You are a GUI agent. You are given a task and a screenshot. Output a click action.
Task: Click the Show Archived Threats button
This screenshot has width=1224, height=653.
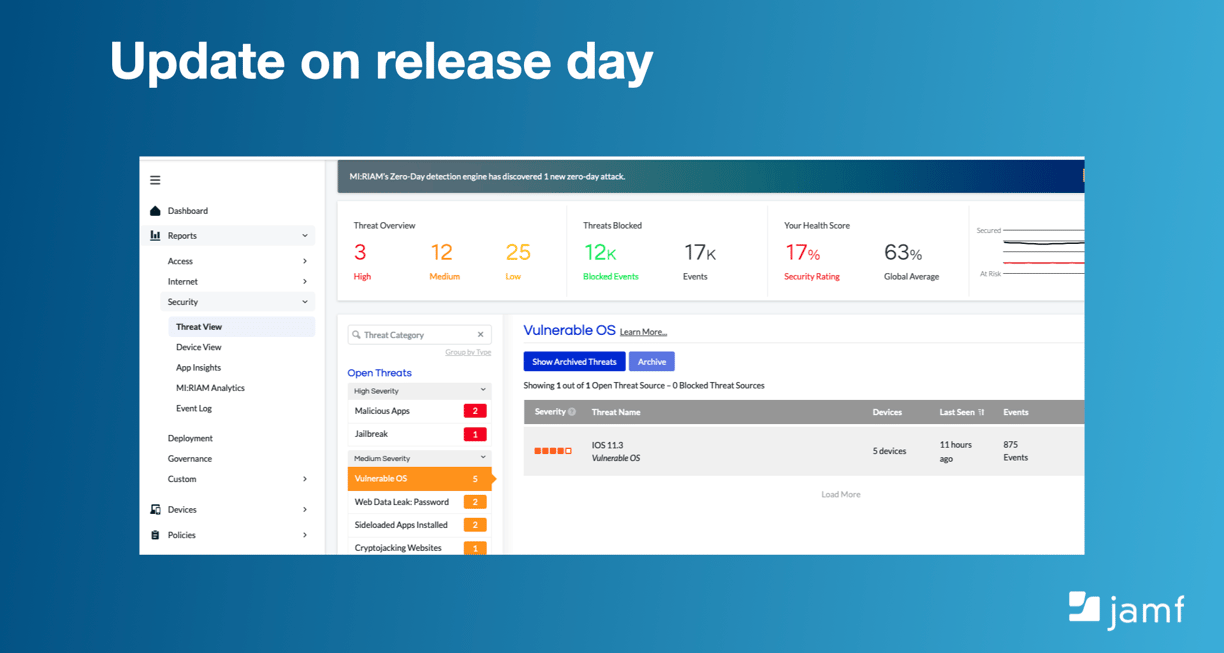[574, 362]
